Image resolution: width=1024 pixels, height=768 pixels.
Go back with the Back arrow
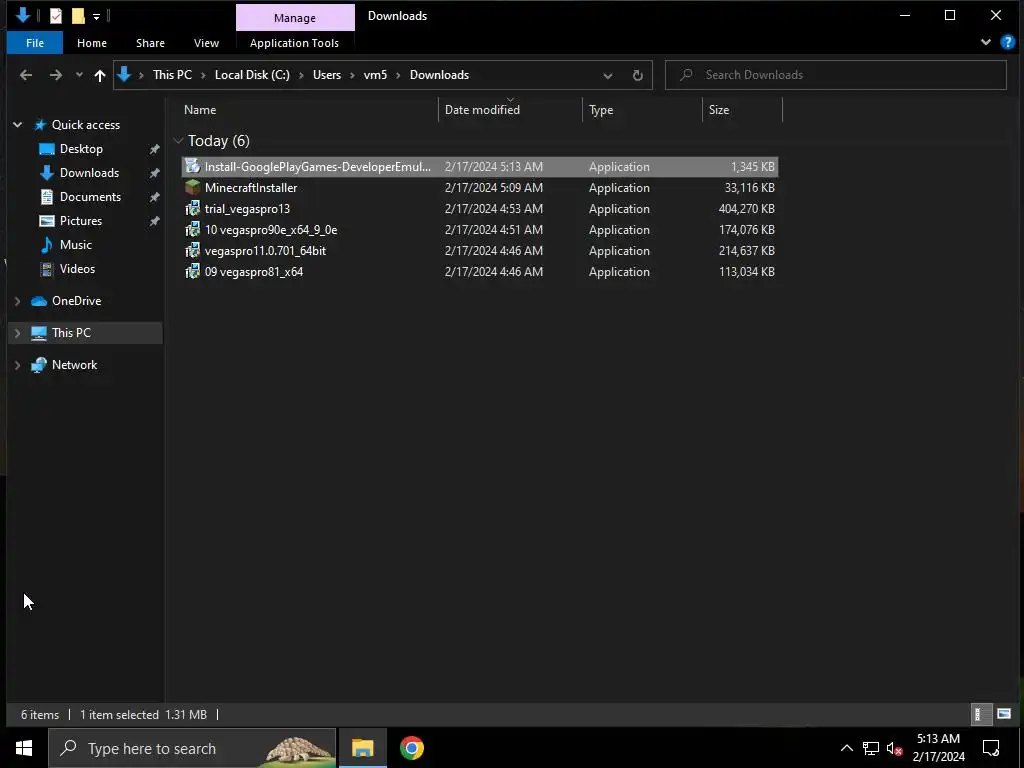coord(25,75)
